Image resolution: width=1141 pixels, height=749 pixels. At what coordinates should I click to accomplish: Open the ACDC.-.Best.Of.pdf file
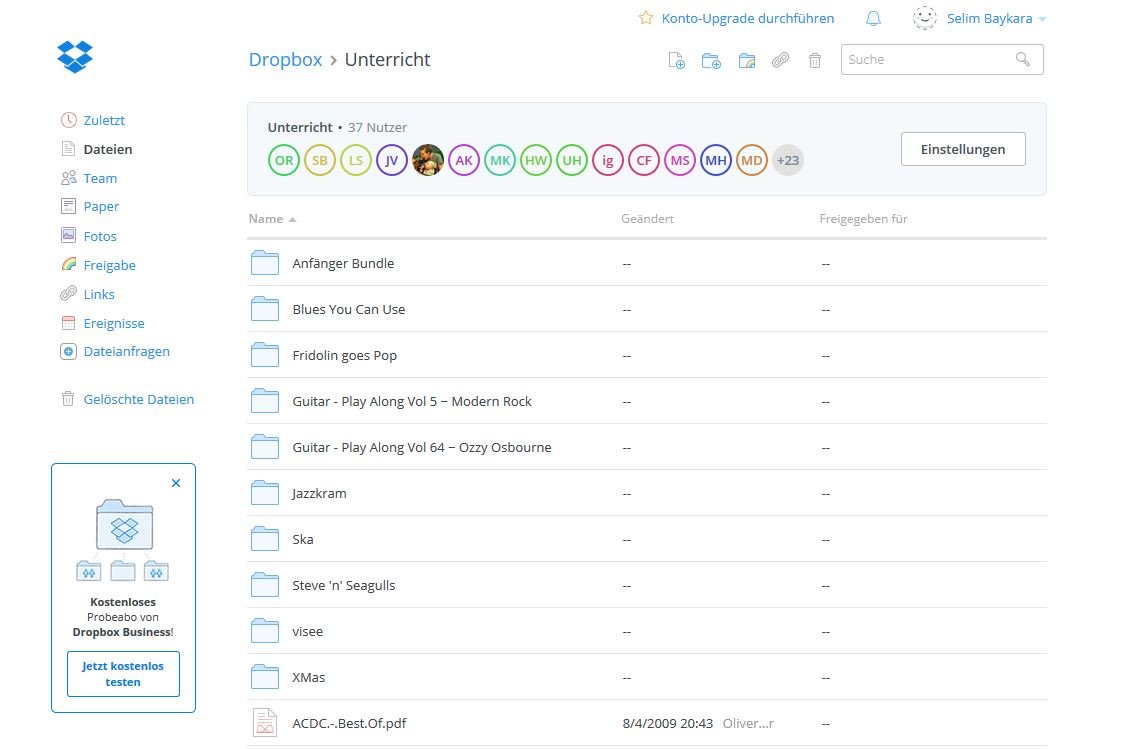[349, 723]
